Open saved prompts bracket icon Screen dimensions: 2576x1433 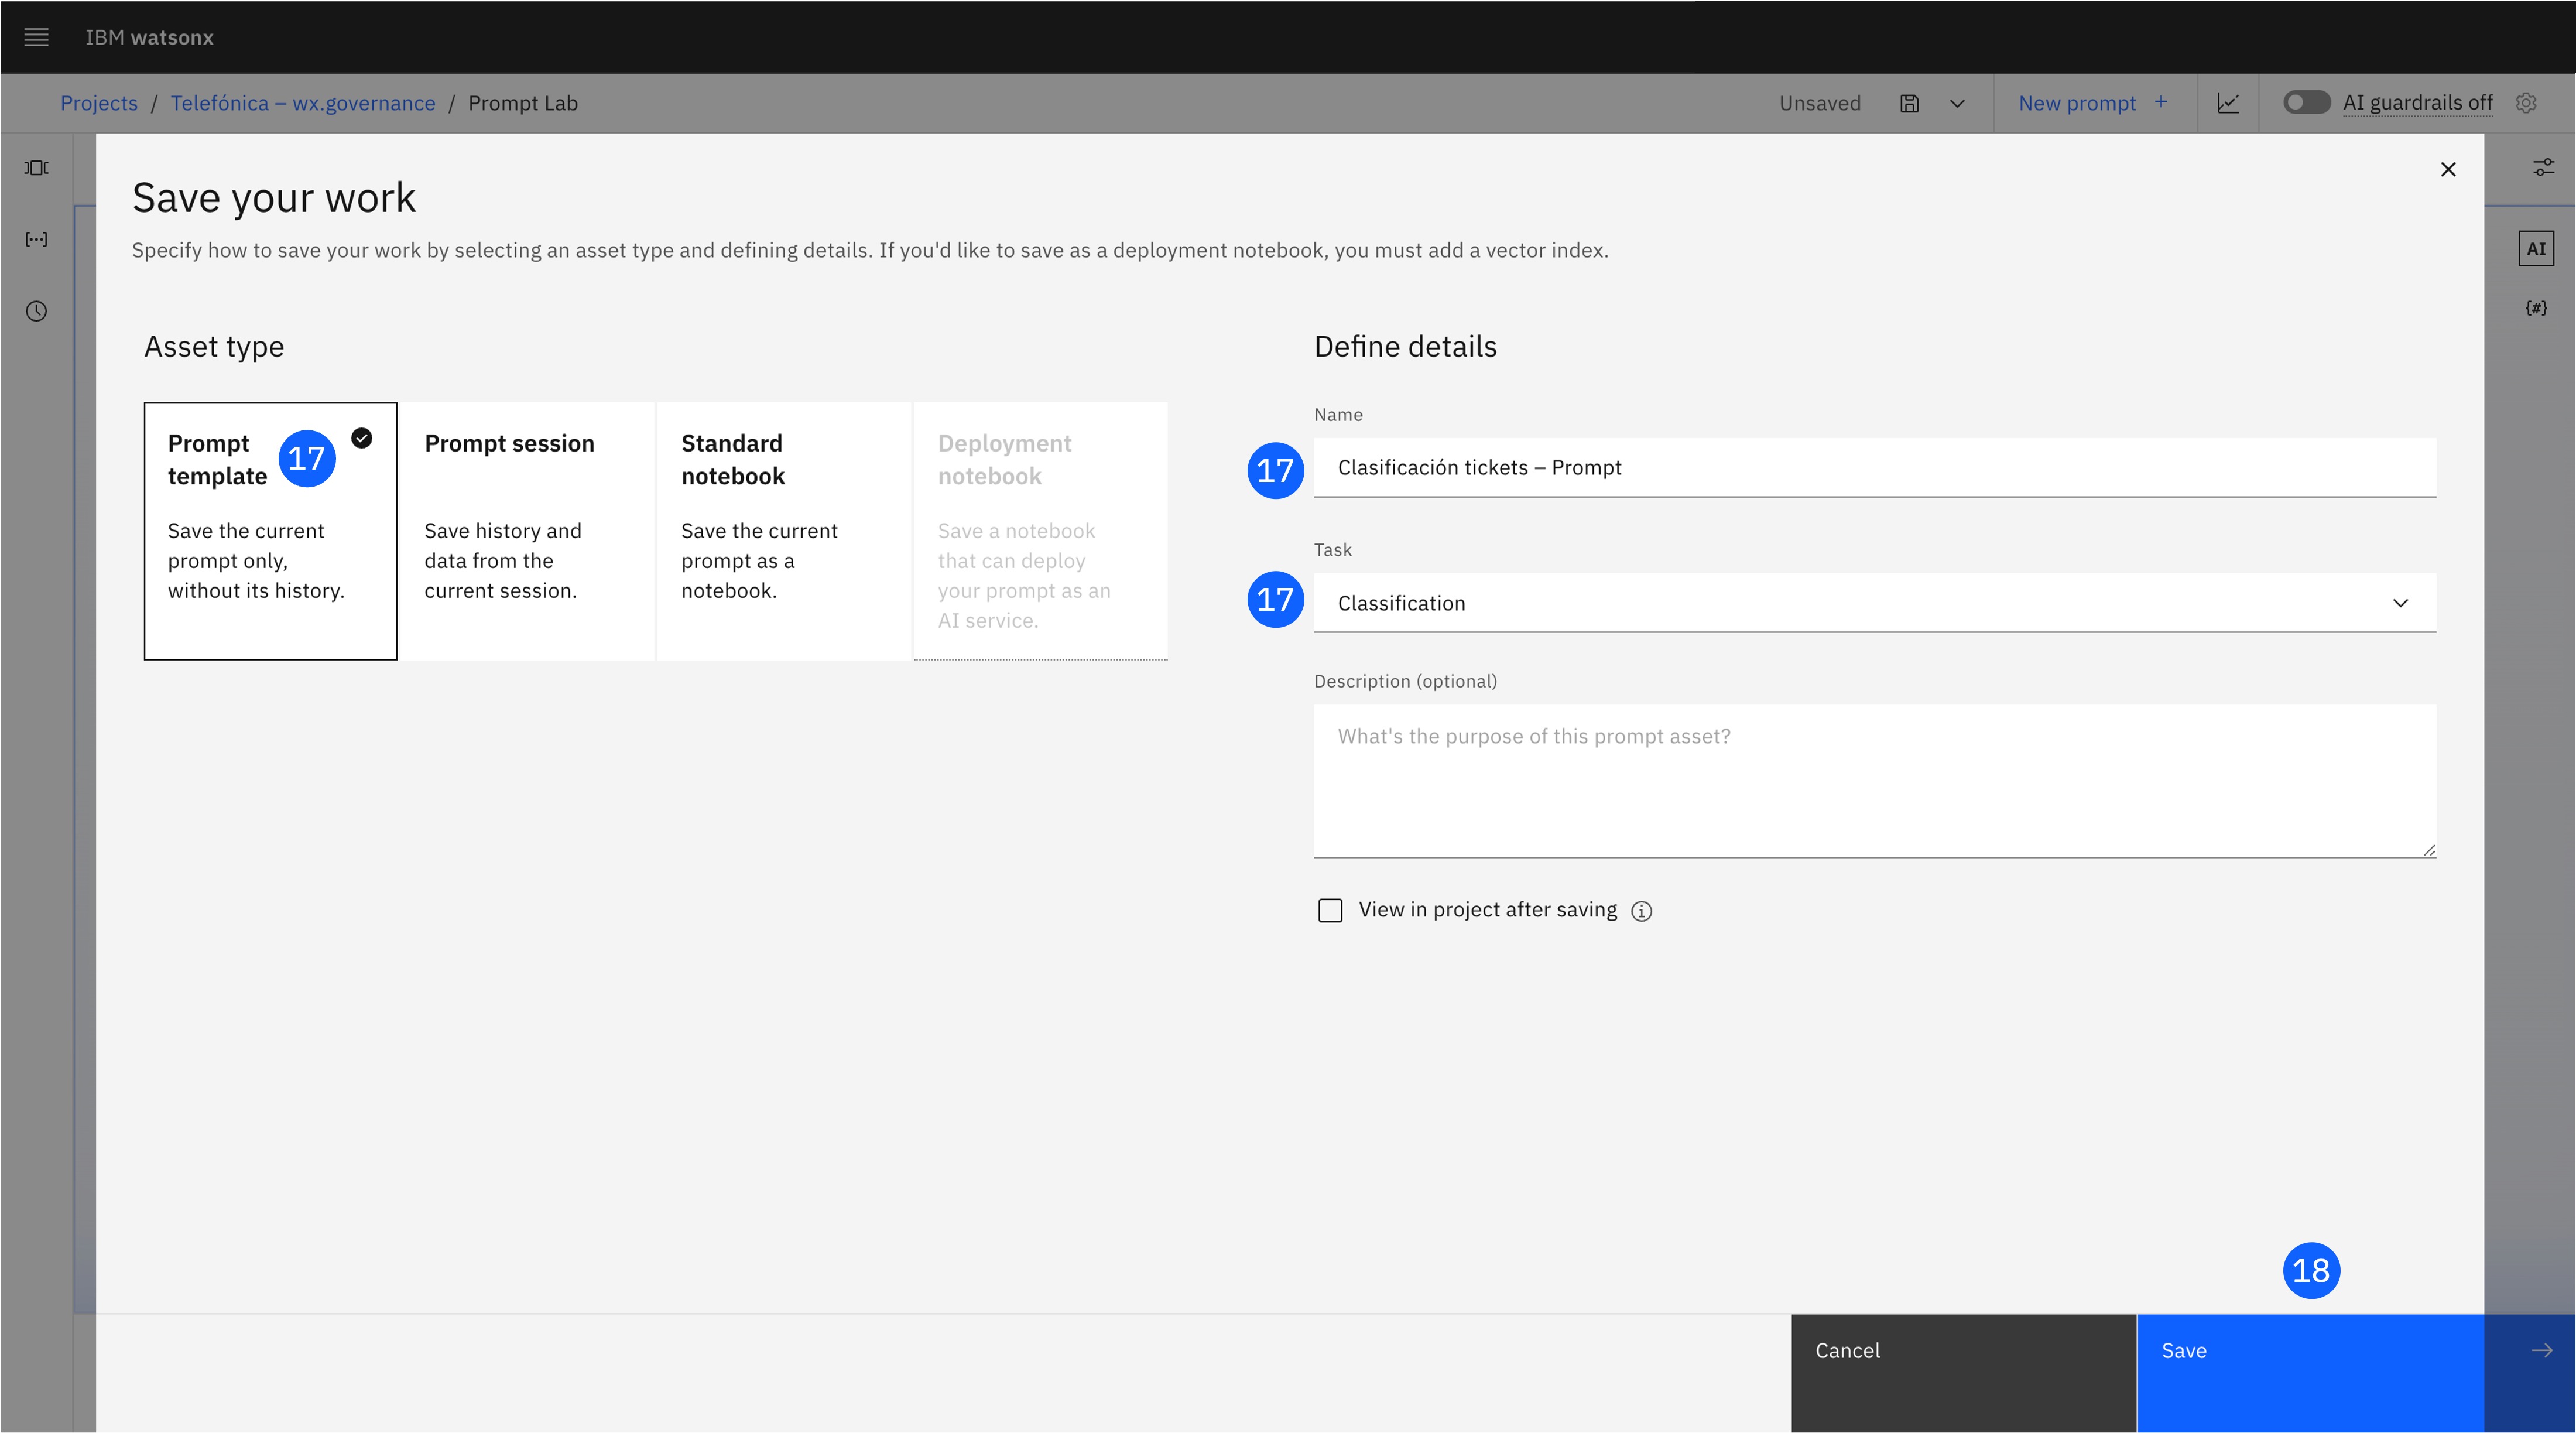pos(36,239)
